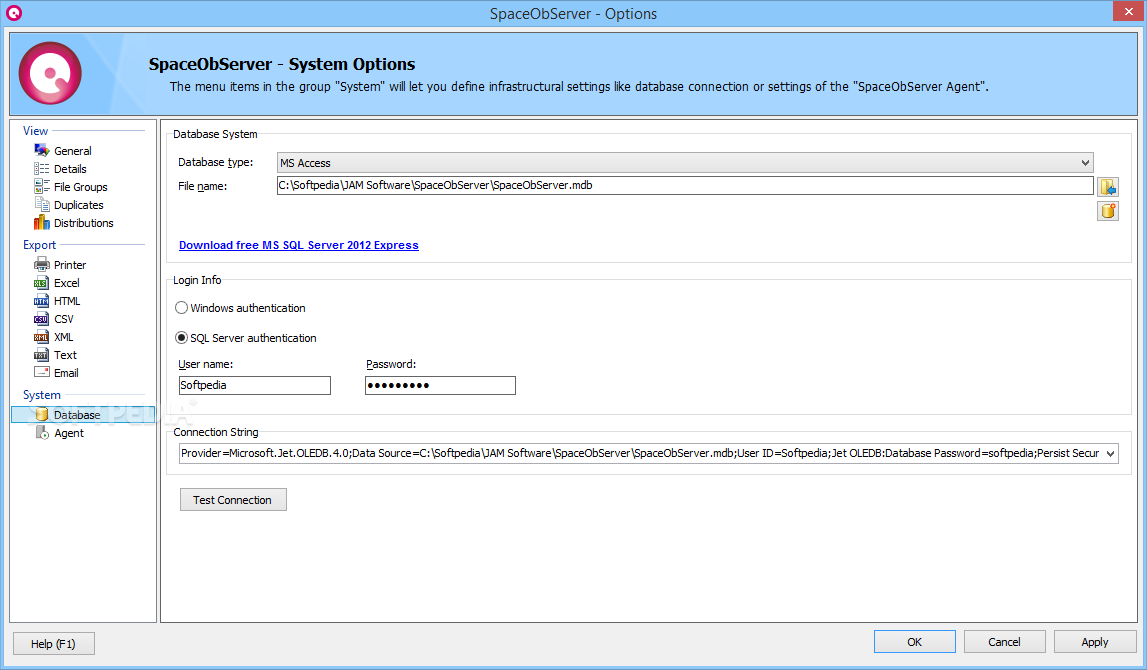Open General options page
The width and height of the screenshot is (1147, 670).
pos(72,151)
